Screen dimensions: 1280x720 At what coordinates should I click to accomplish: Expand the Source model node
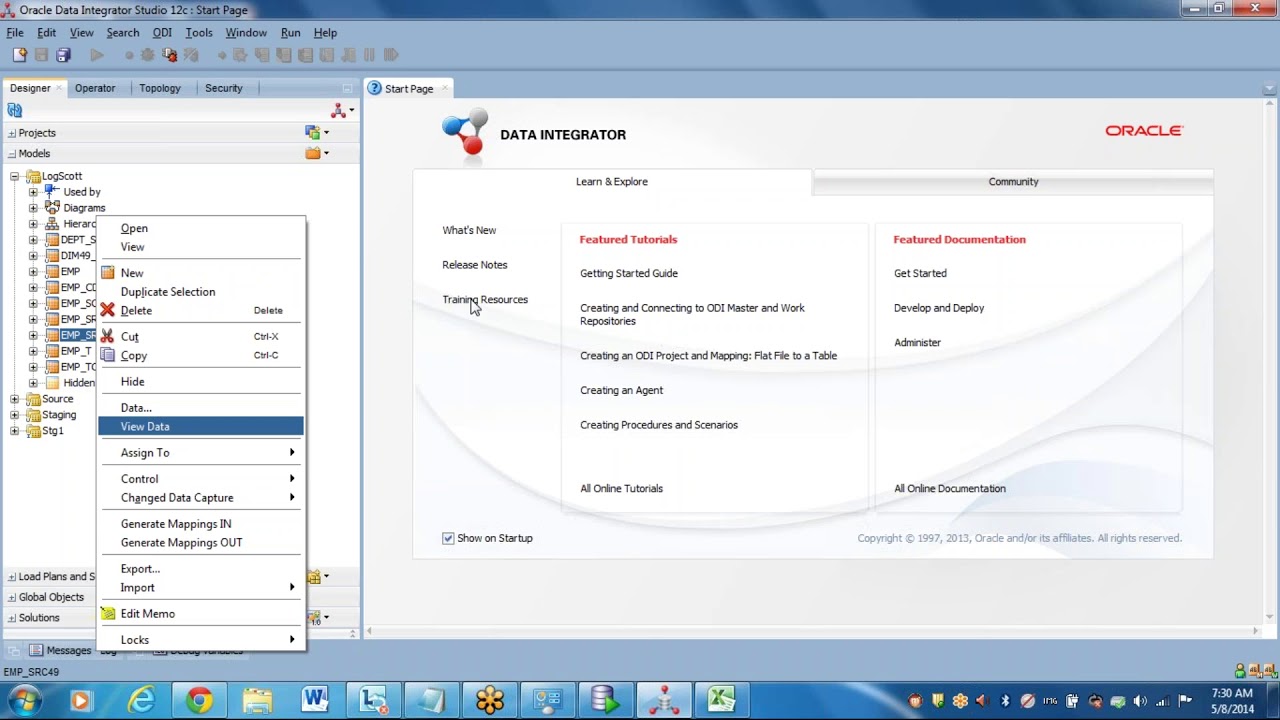tap(15, 399)
